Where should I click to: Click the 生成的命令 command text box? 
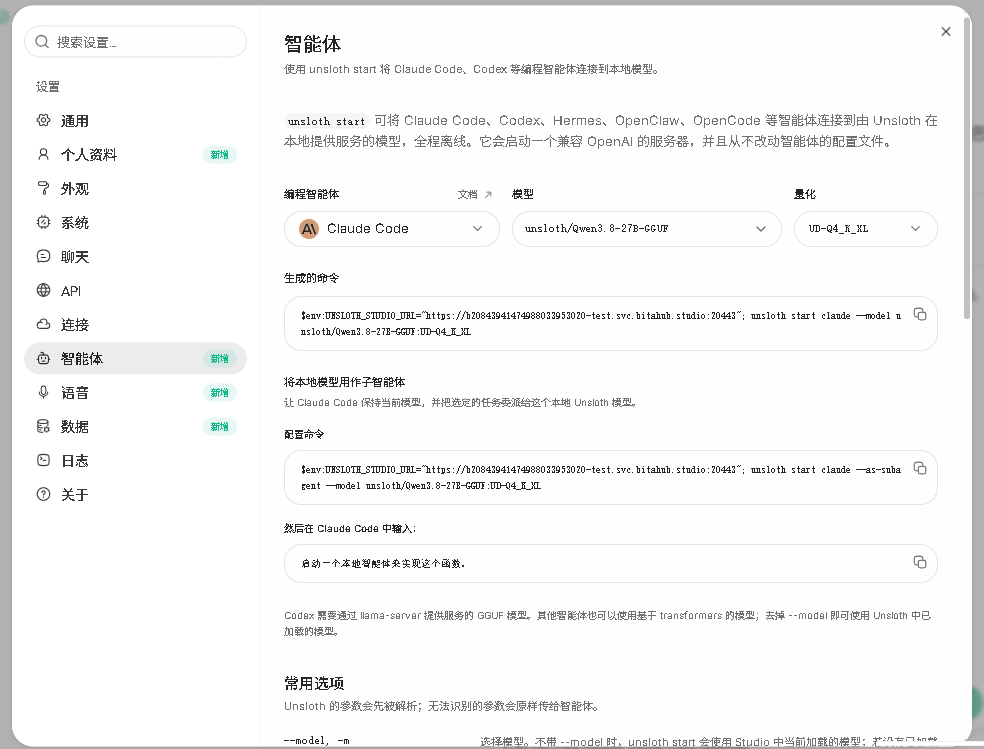tap(611, 324)
